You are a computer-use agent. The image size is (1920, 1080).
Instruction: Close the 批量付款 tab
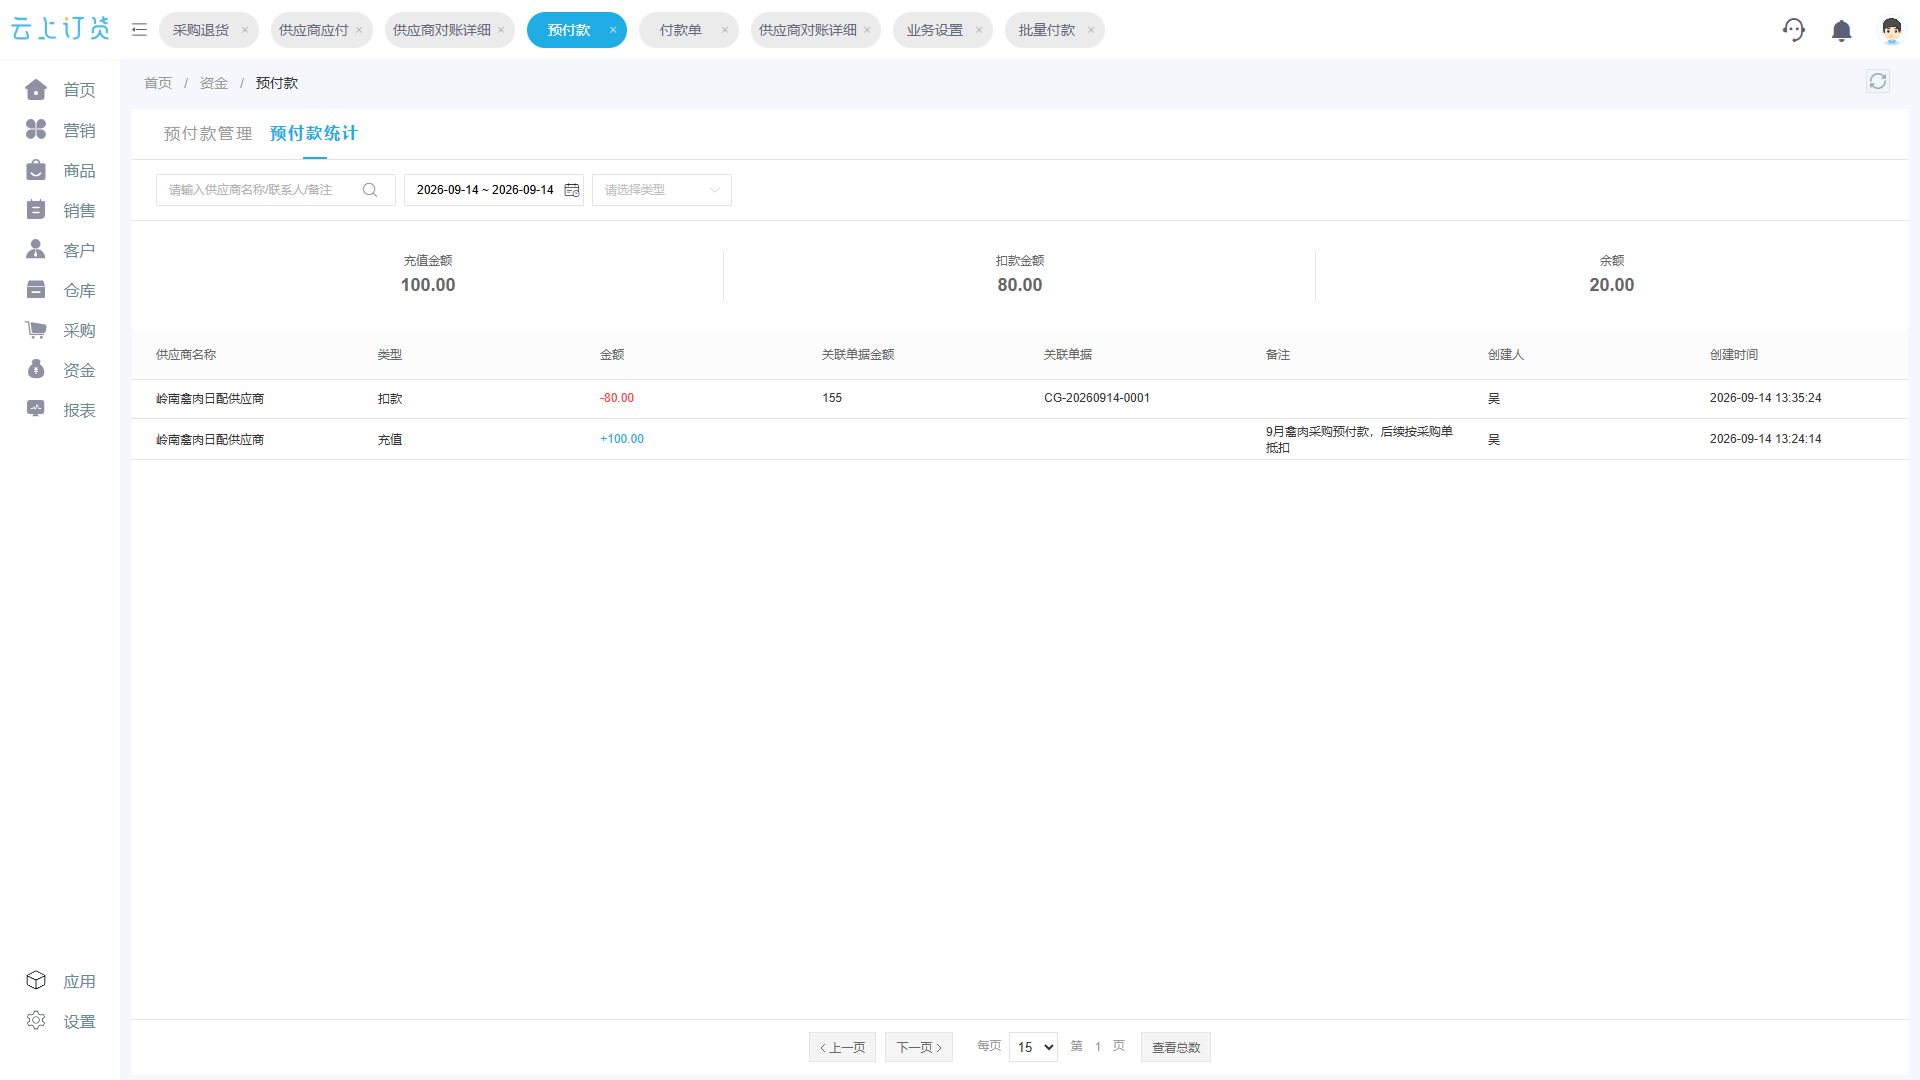tap(1091, 30)
